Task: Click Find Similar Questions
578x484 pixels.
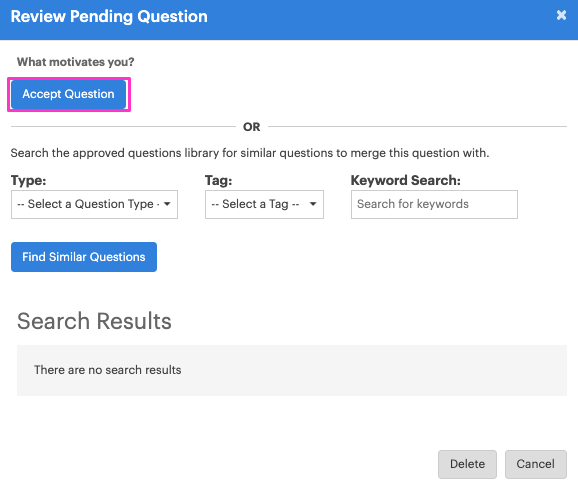Action: tap(84, 257)
